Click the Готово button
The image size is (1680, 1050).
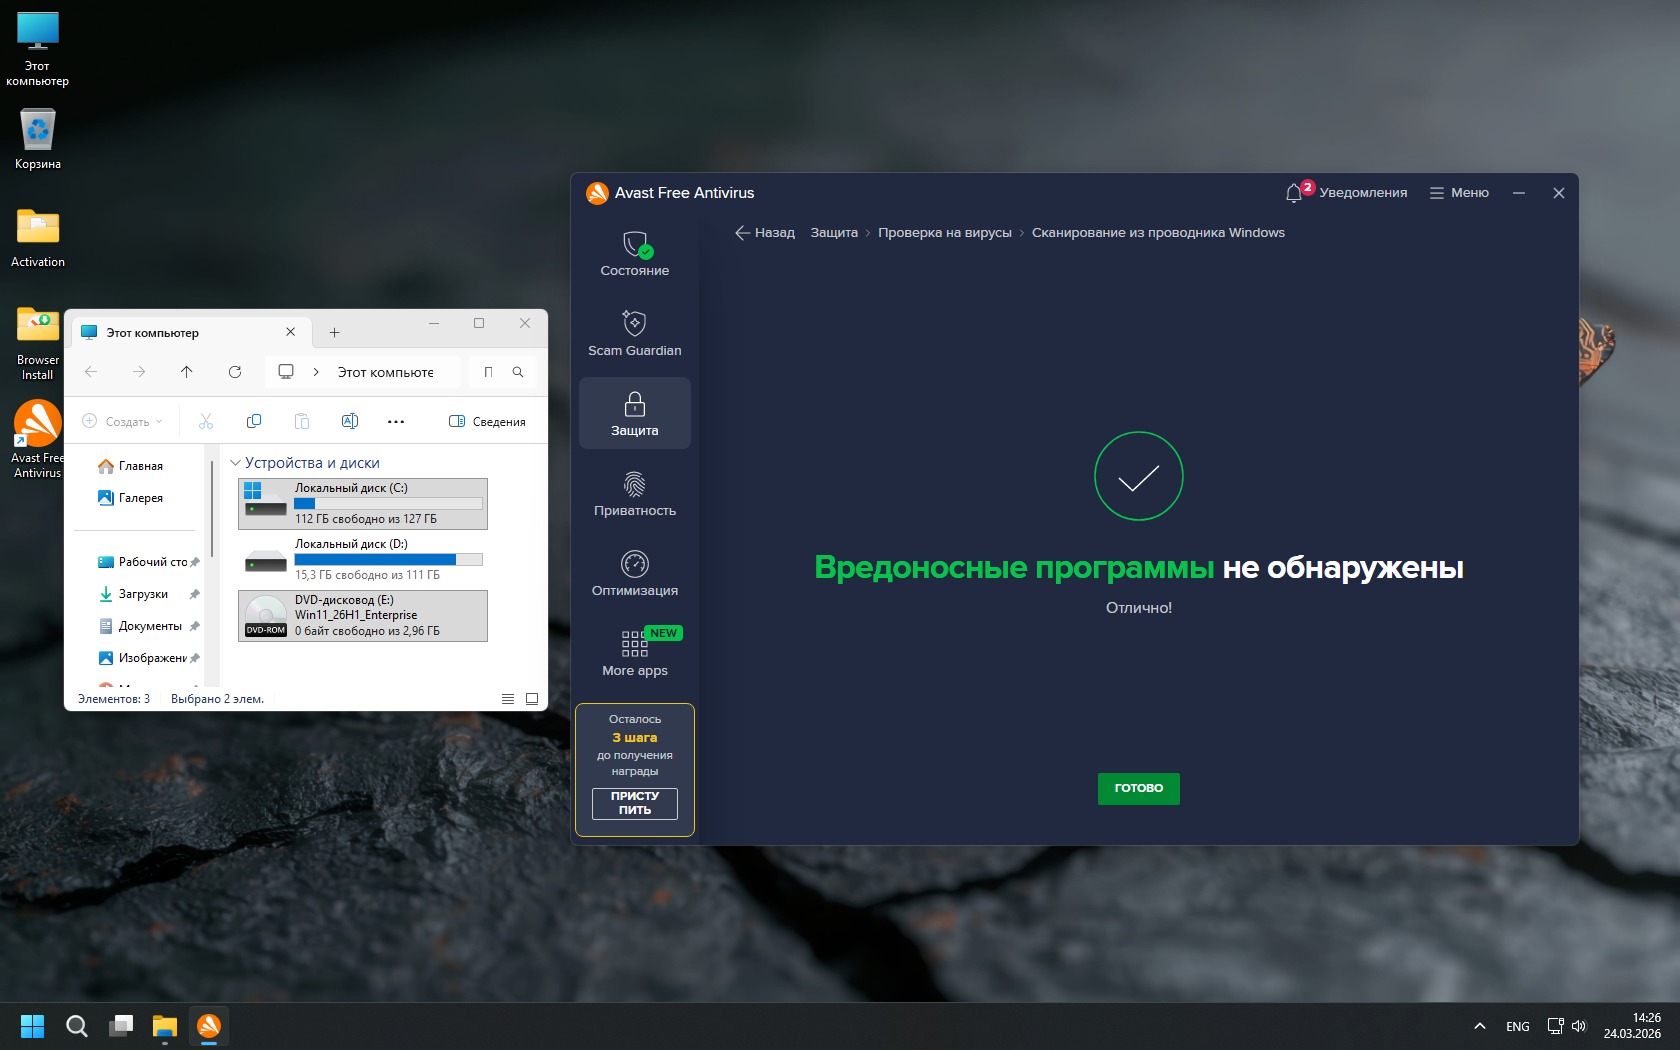coord(1138,788)
